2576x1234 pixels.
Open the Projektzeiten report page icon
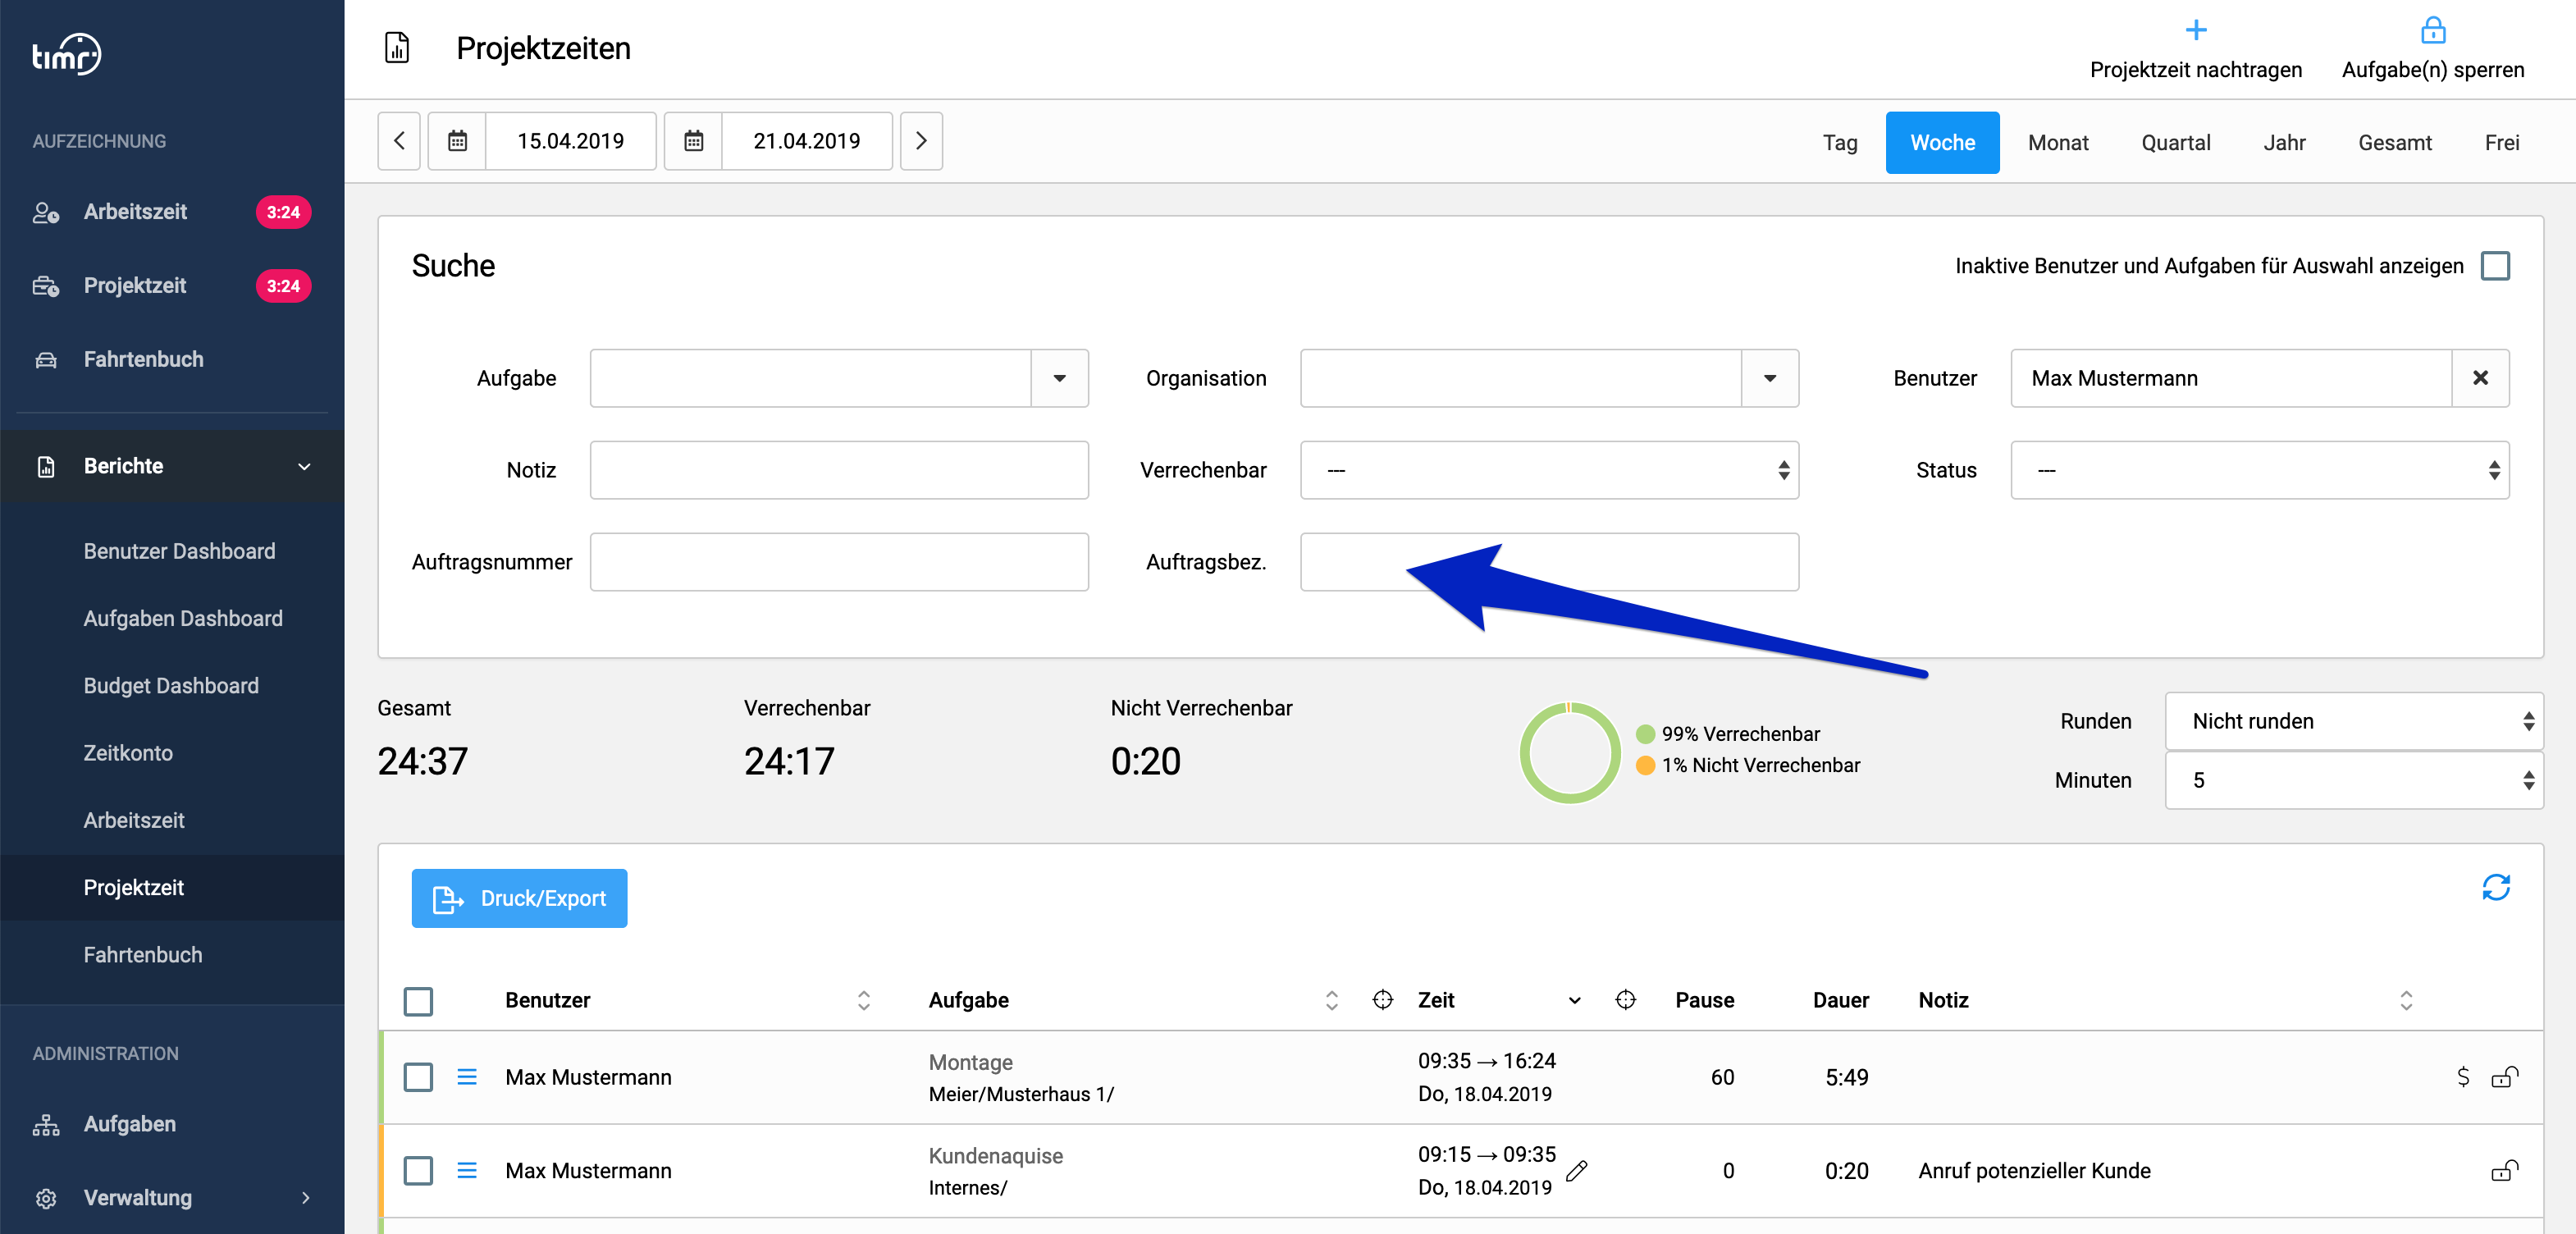pyautogui.click(x=397, y=48)
